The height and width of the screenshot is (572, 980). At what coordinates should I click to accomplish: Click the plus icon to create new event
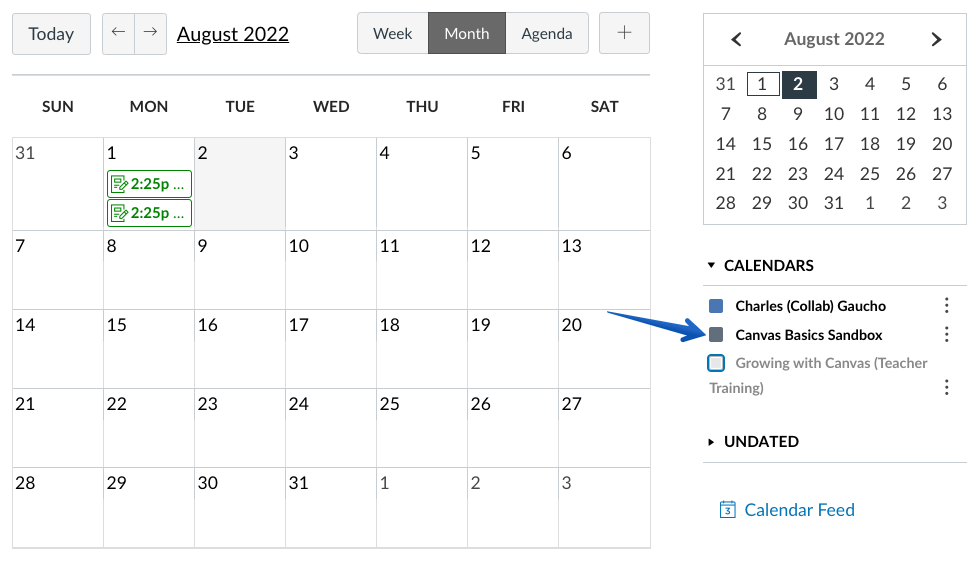(x=624, y=33)
